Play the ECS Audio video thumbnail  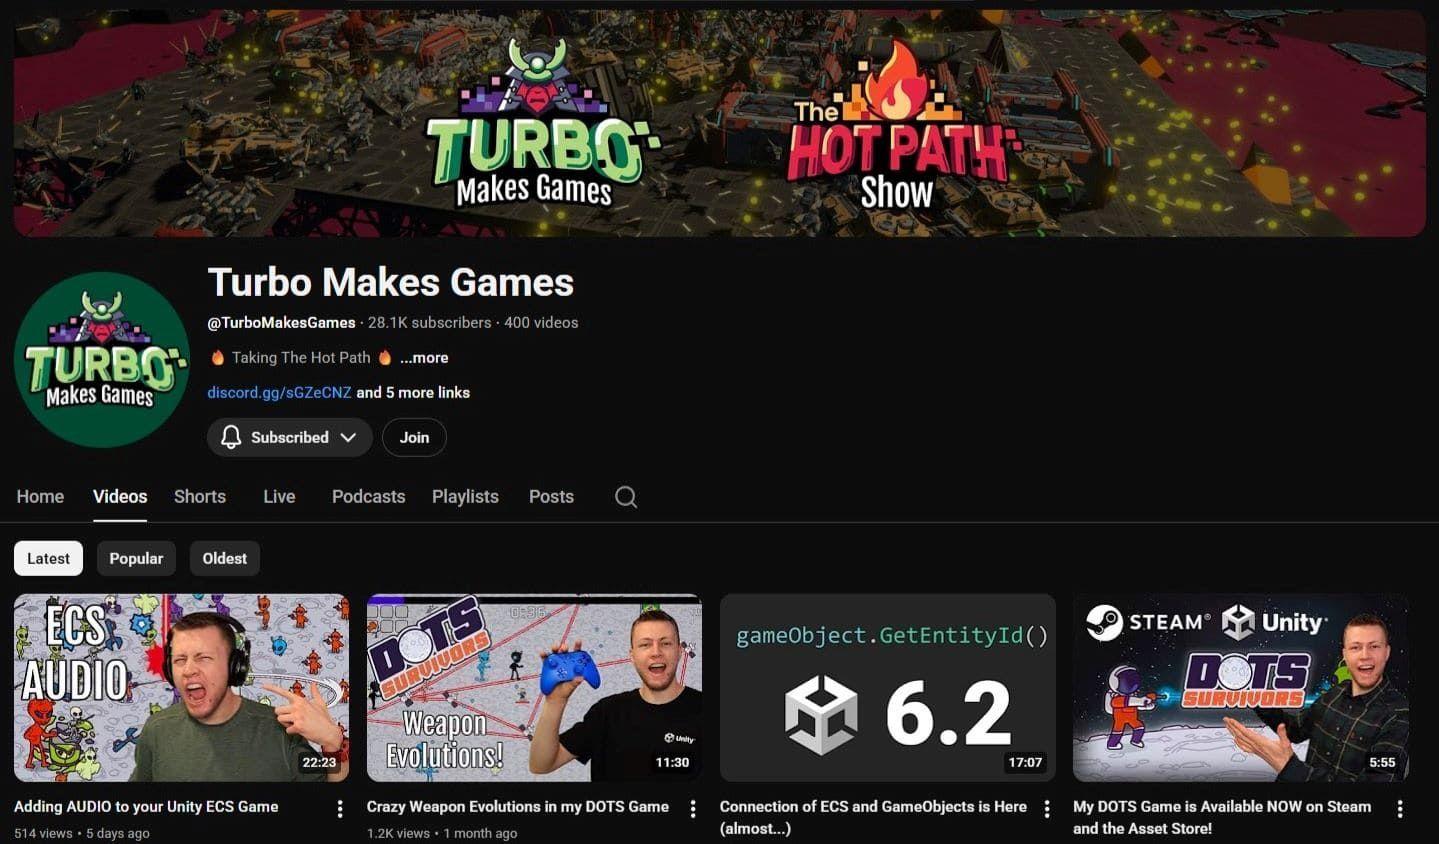[x=181, y=687]
